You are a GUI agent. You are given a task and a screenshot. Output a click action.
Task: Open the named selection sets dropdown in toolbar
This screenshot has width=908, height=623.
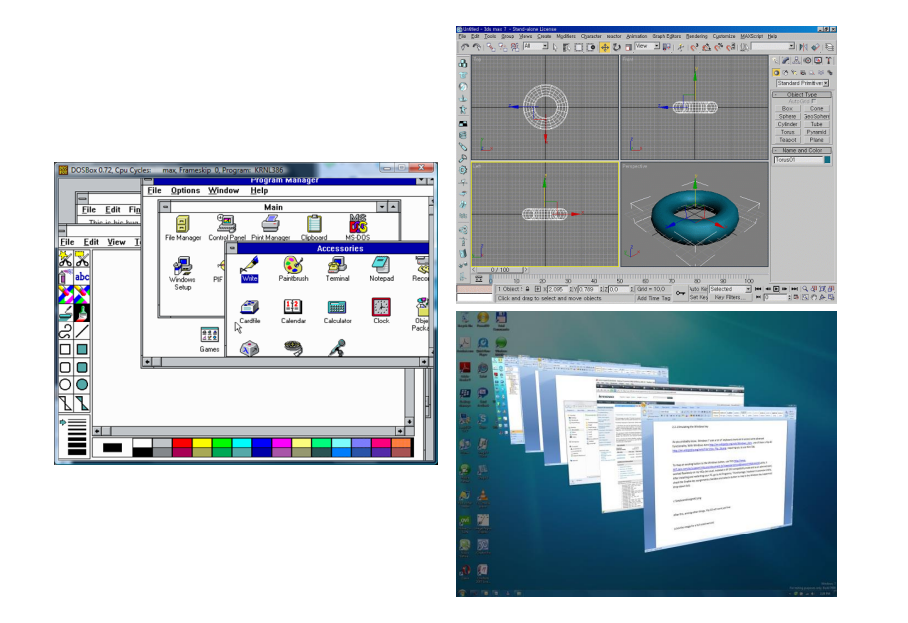click(773, 46)
